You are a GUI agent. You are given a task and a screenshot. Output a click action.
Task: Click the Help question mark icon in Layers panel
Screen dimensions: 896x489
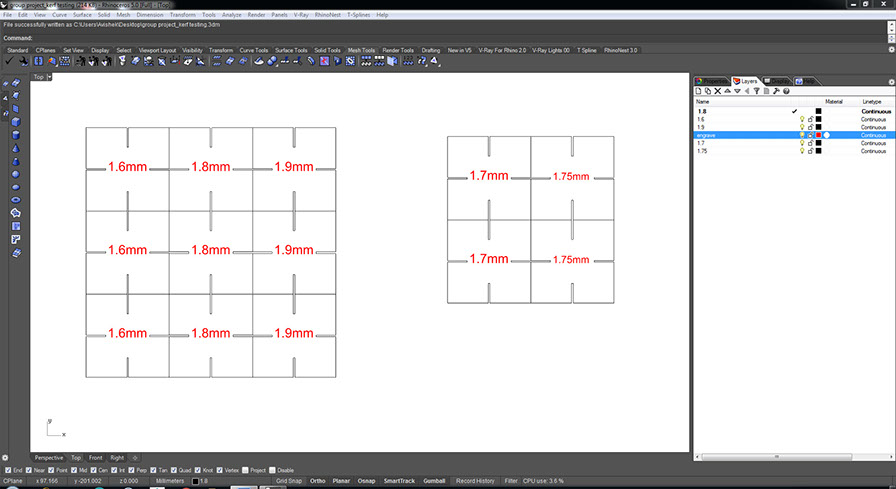pos(786,91)
